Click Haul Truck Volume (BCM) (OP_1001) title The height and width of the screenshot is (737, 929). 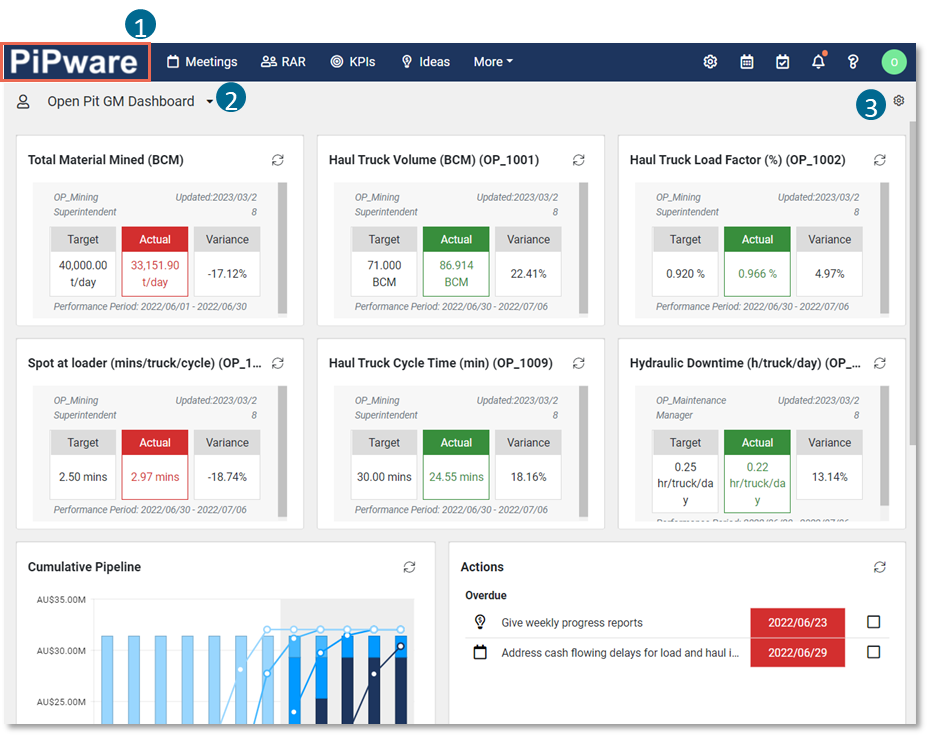coord(434,160)
